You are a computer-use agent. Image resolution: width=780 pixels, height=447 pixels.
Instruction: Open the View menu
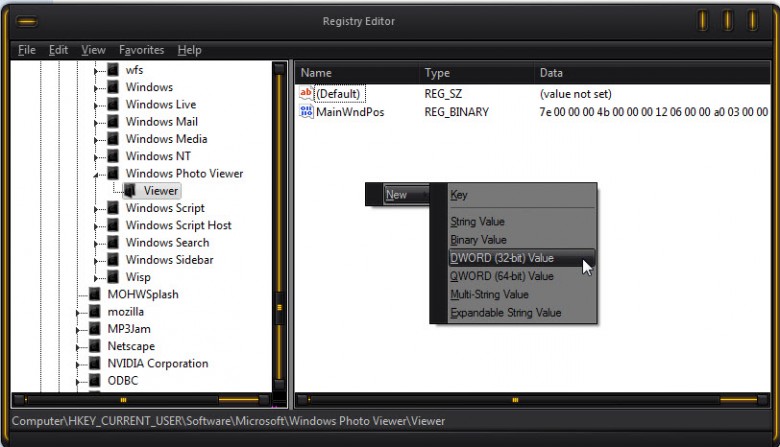(x=94, y=50)
